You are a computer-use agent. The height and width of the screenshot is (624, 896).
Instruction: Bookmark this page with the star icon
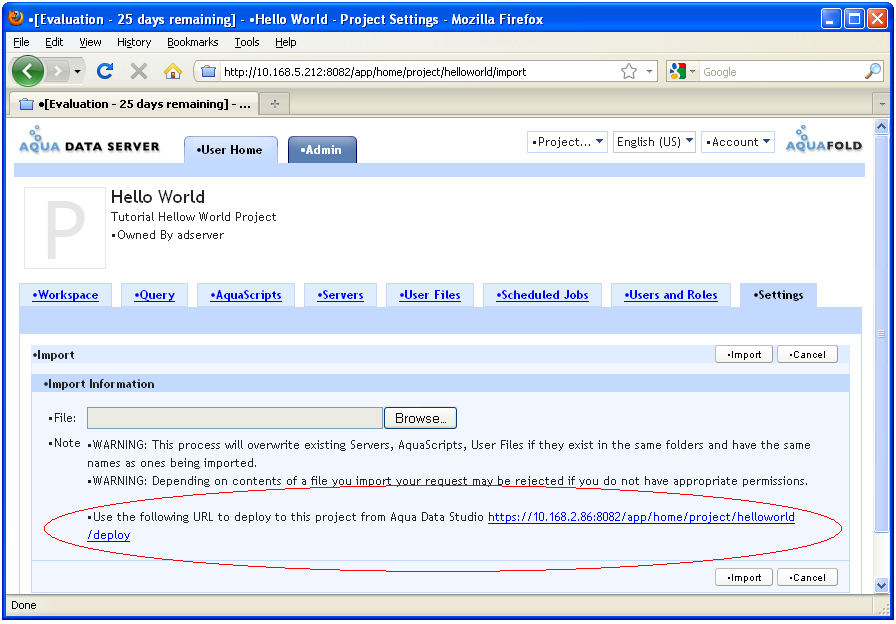point(629,72)
